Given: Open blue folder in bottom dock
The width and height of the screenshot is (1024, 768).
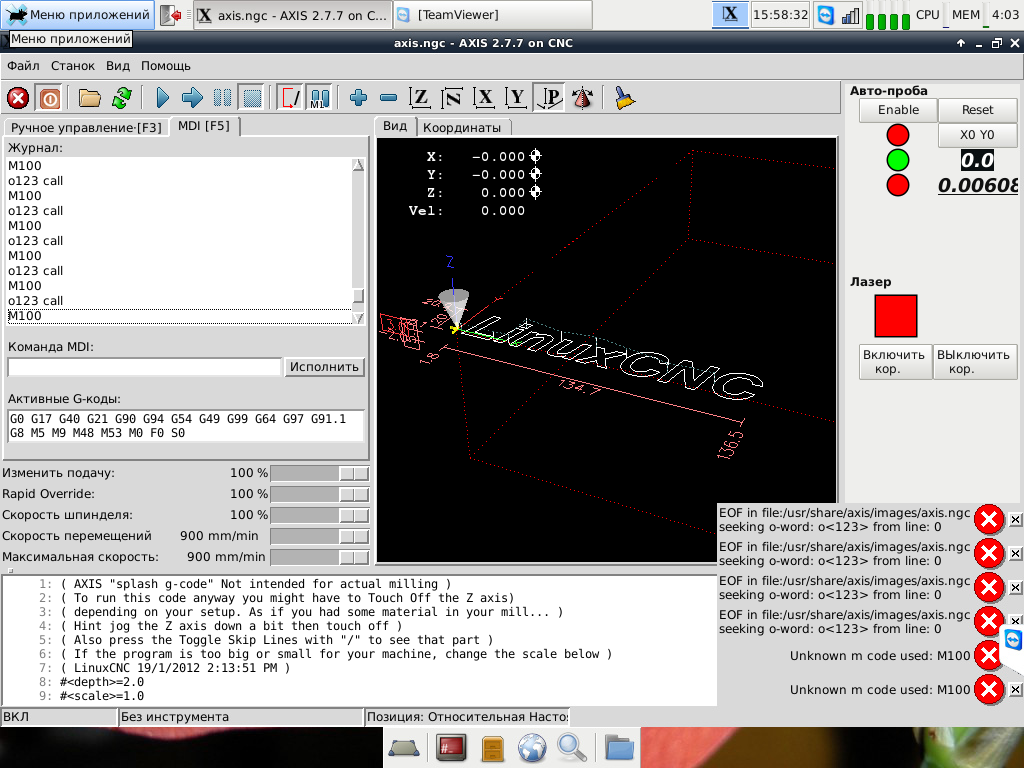Looking at the screenshot, I should (618, 748).
